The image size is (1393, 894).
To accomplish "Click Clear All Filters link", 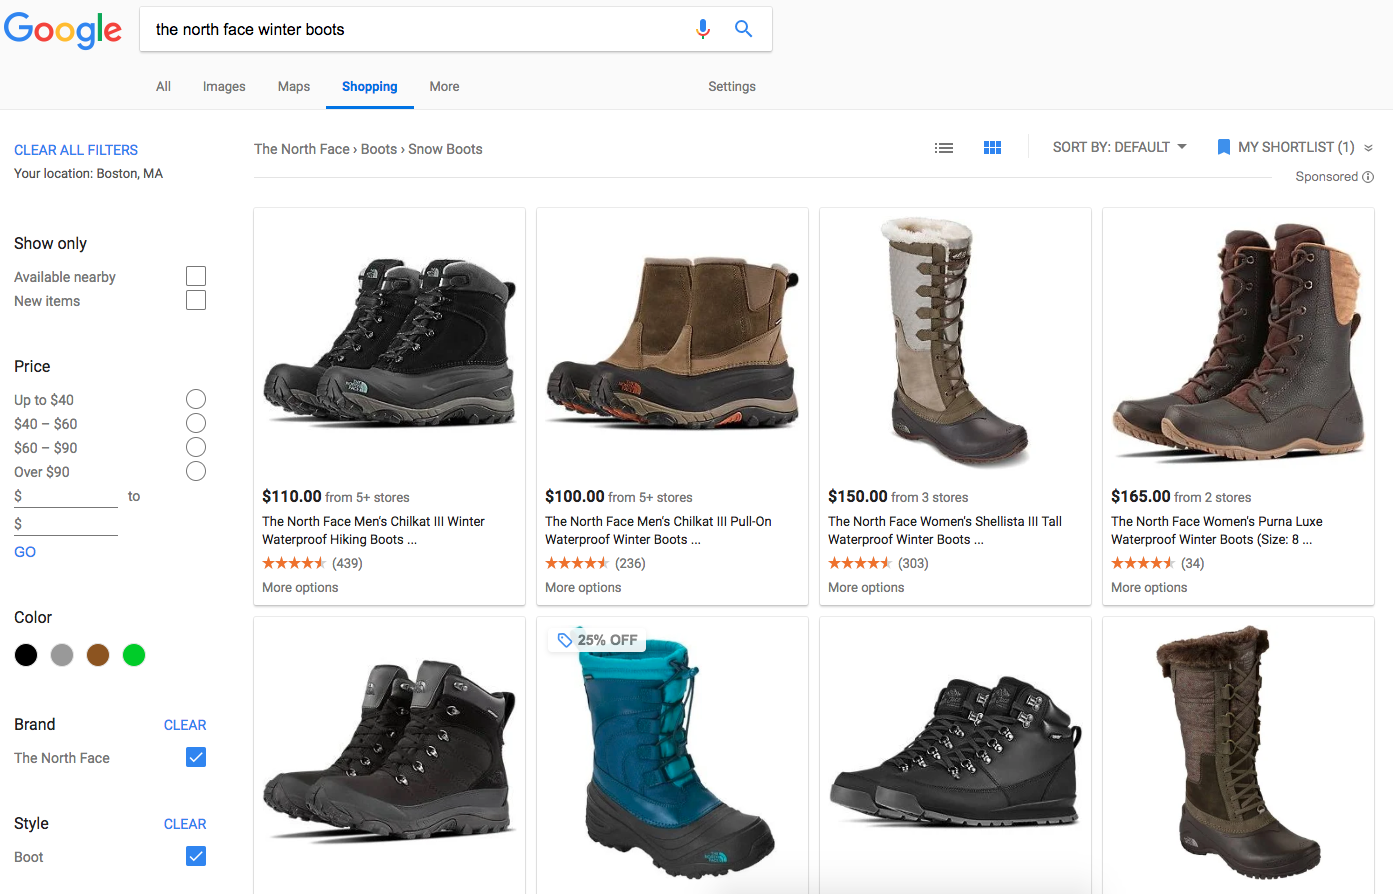I will tap(76, 150).
